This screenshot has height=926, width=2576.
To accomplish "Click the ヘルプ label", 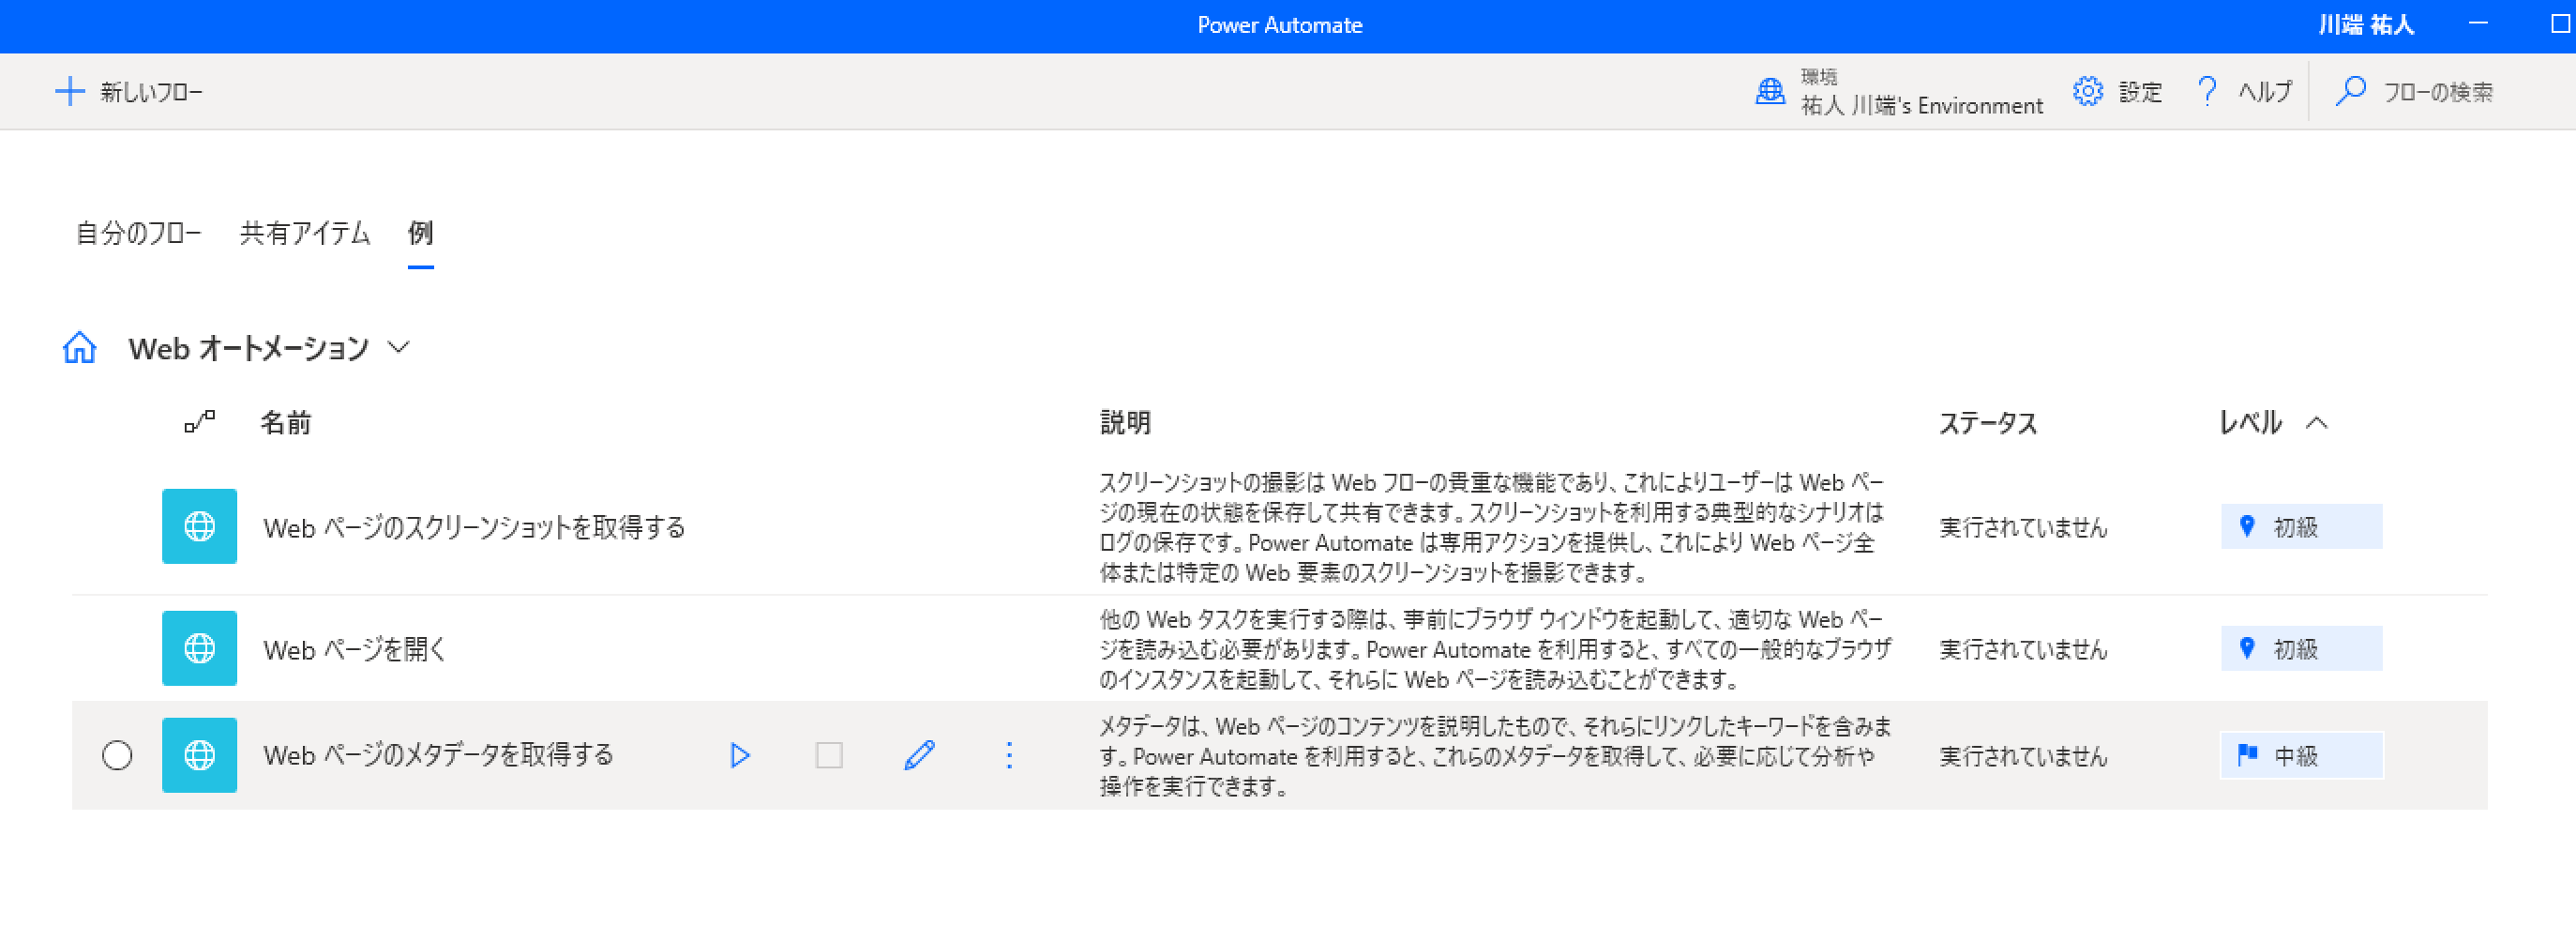I will [2265, 92].
